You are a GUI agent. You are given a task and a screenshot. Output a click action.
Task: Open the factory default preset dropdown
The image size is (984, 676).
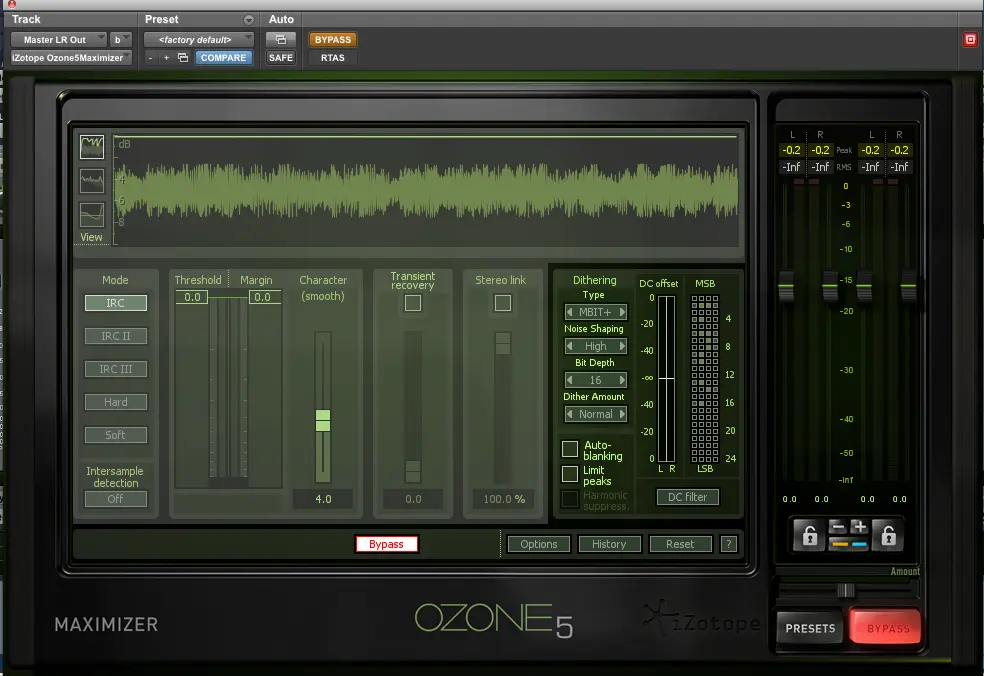tap(199, 40)
